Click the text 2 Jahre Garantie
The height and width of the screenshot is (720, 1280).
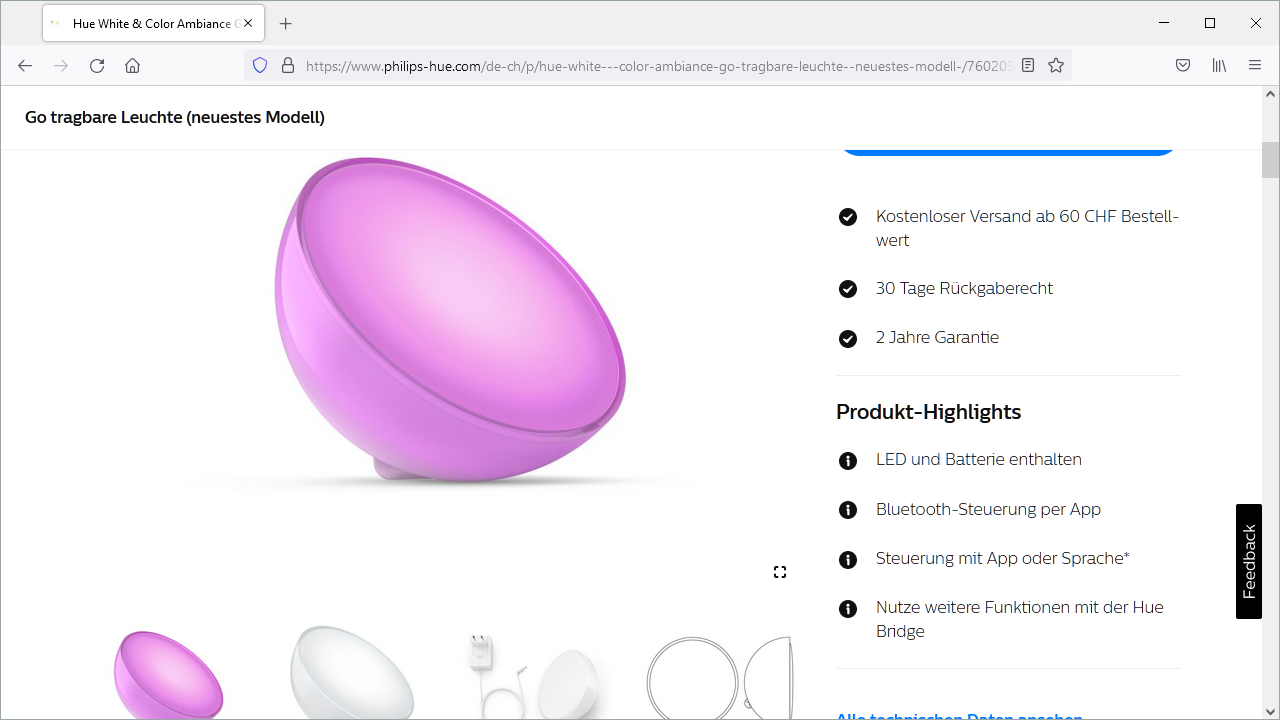(x=937, y=337)
